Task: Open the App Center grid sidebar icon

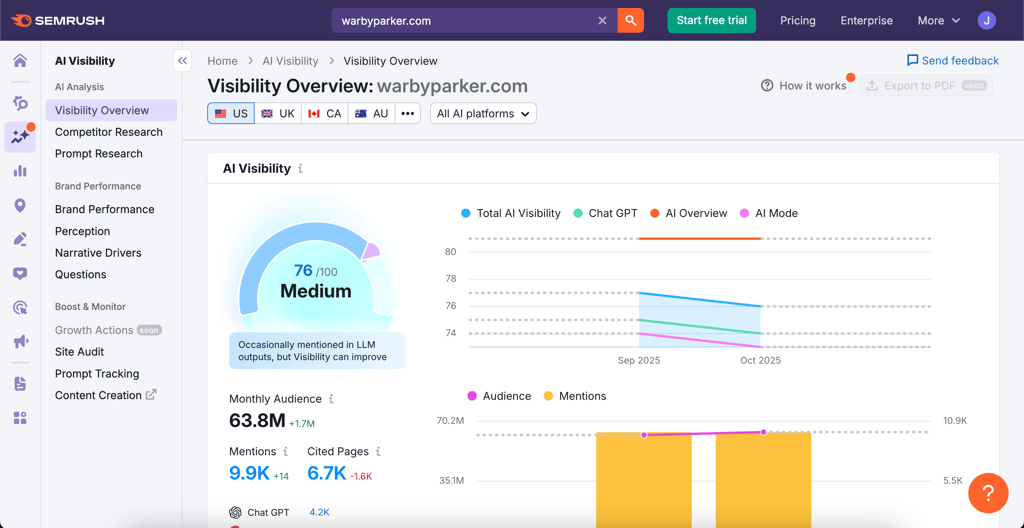Action: [x=20, y=418]
